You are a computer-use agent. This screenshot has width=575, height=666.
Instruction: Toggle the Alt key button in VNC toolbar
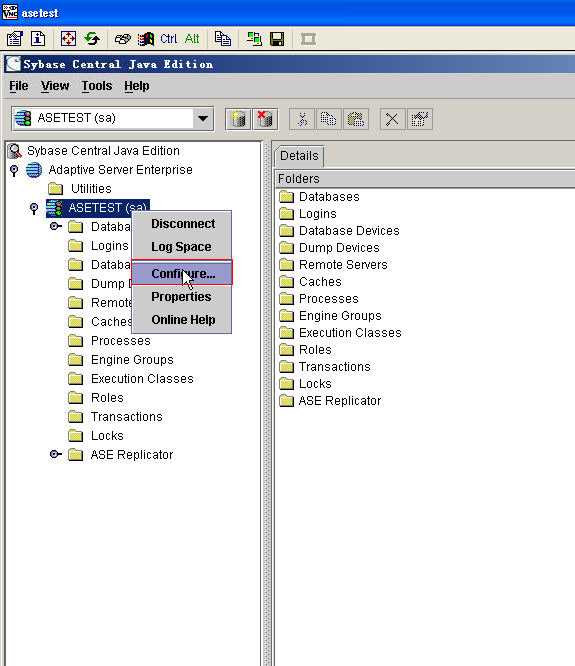click(192, 39)
